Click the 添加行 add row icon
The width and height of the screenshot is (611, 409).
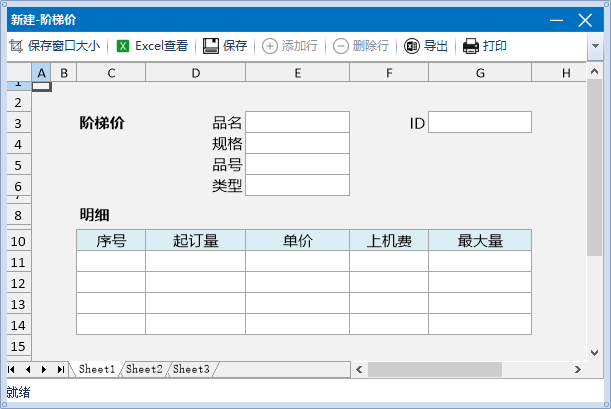point(270,46)
